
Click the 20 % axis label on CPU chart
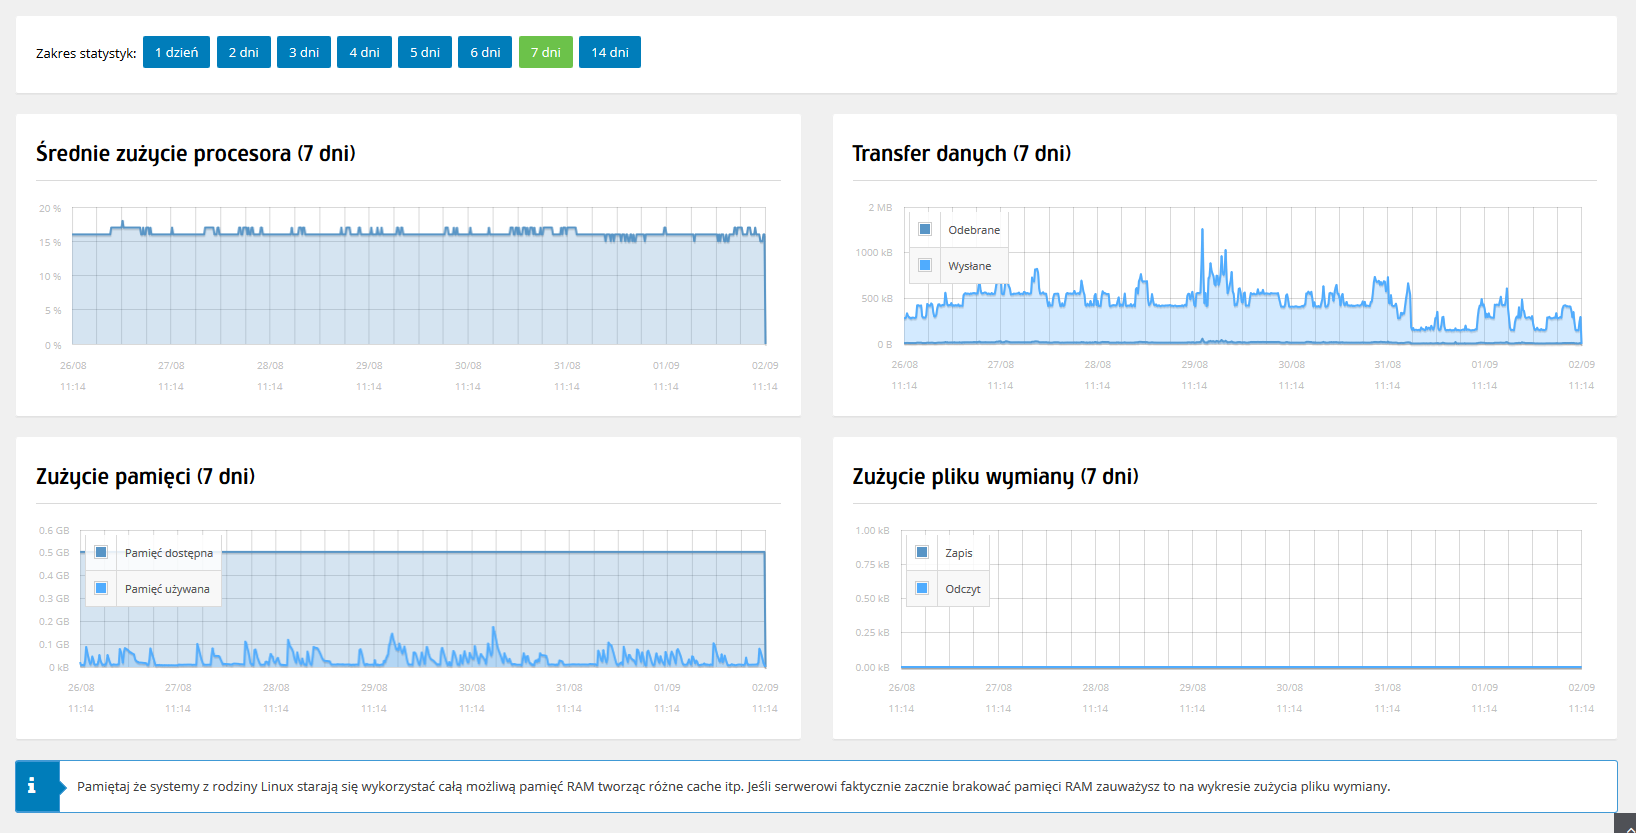pyautogui.click(x=50, y=209)
